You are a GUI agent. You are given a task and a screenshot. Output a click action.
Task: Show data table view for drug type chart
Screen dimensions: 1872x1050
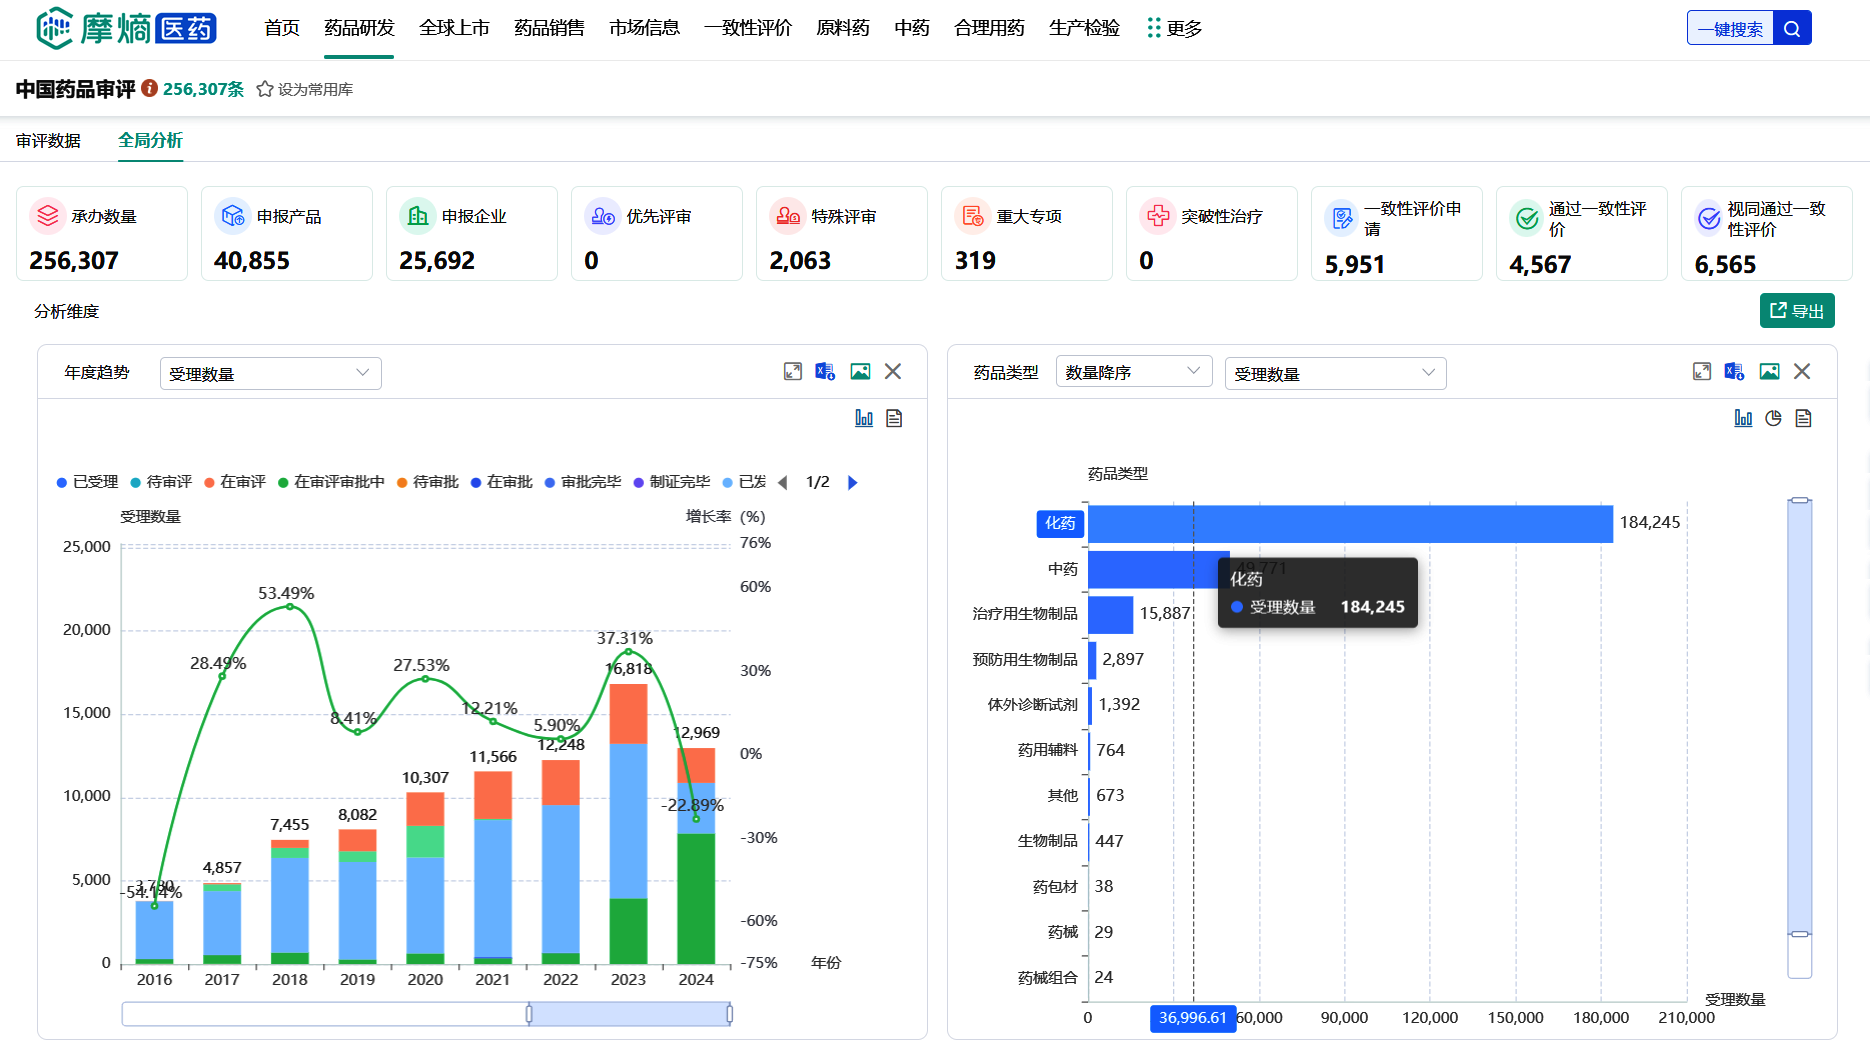point(1803,418)
